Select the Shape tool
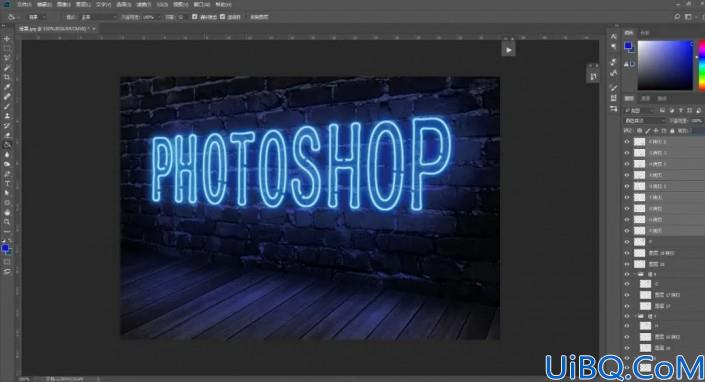 click(x=7, y=203)
